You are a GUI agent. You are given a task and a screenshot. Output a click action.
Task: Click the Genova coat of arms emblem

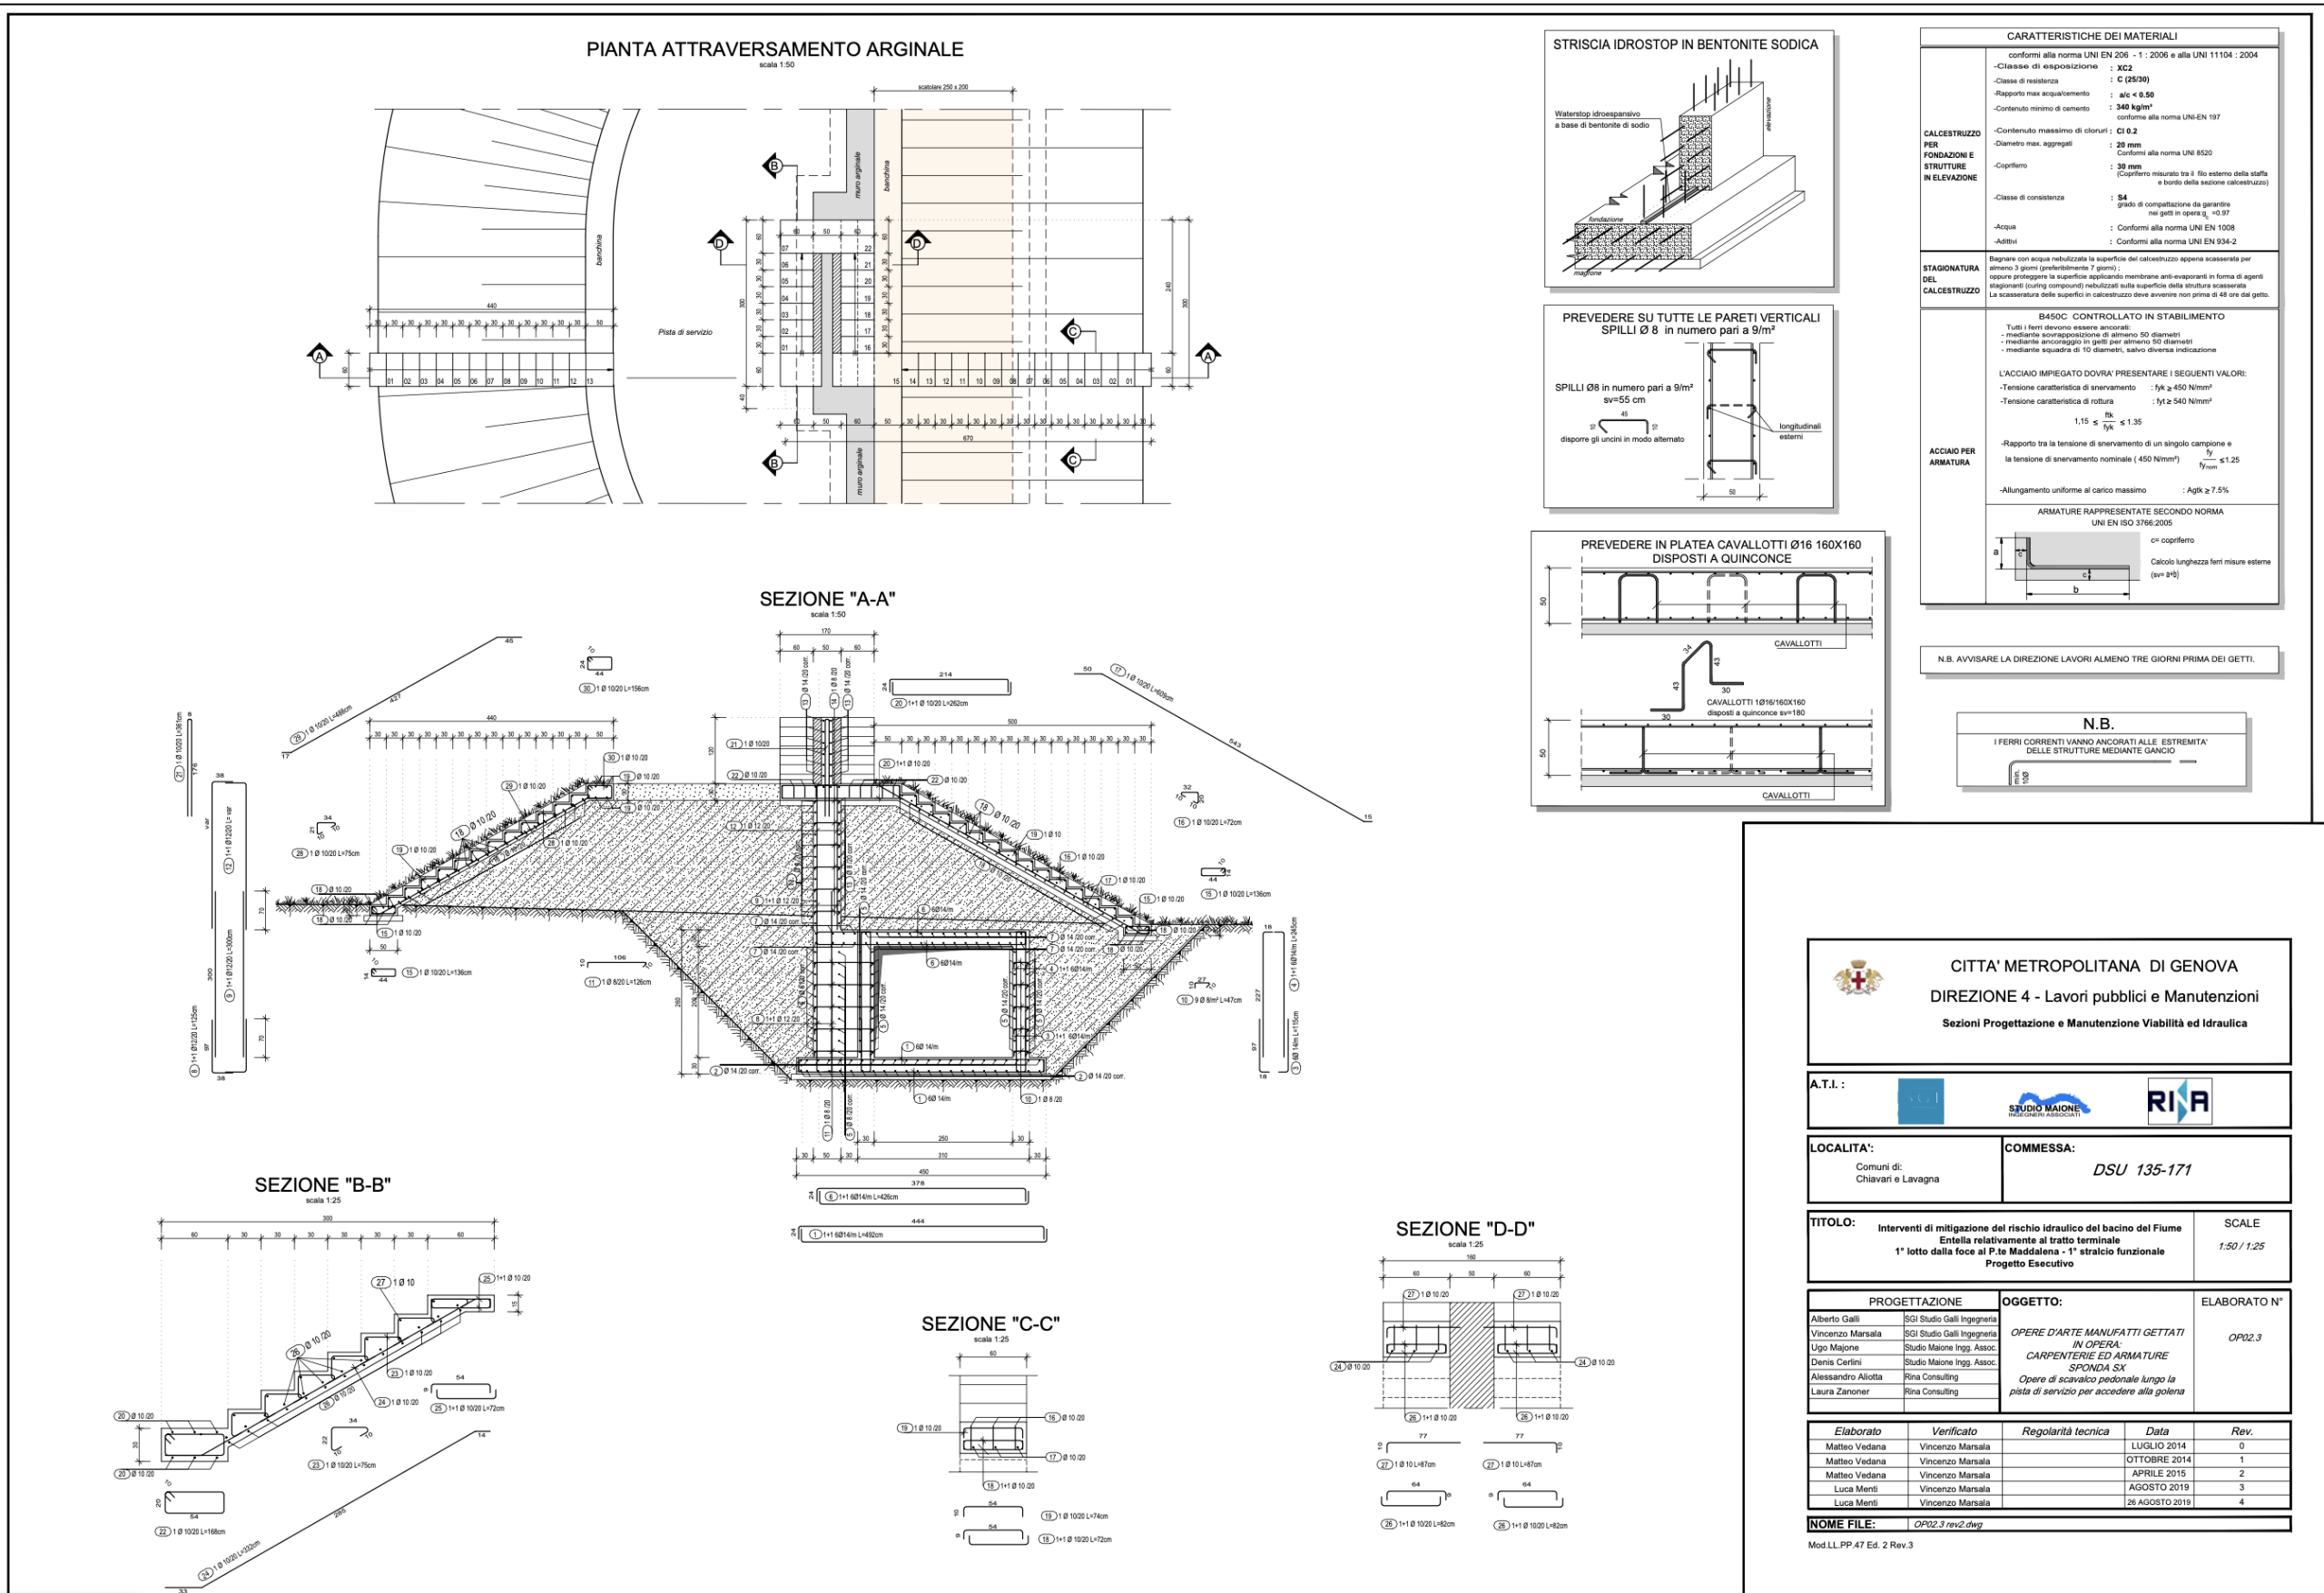click(1857, 977)
